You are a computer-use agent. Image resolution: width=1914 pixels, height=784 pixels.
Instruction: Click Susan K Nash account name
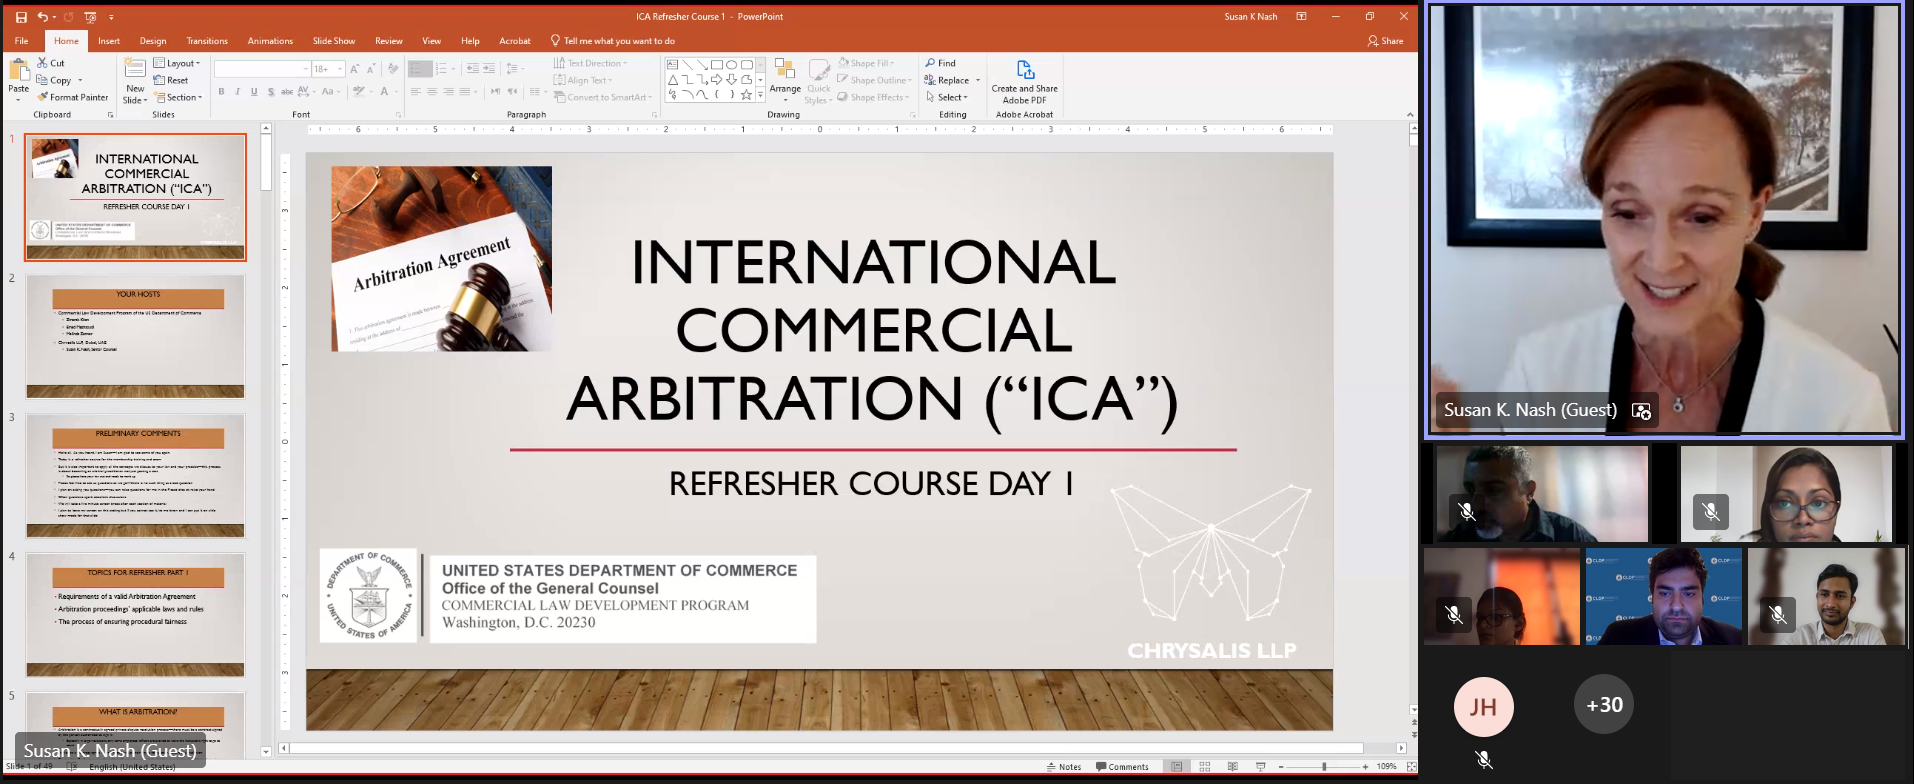click(1251, 16)
